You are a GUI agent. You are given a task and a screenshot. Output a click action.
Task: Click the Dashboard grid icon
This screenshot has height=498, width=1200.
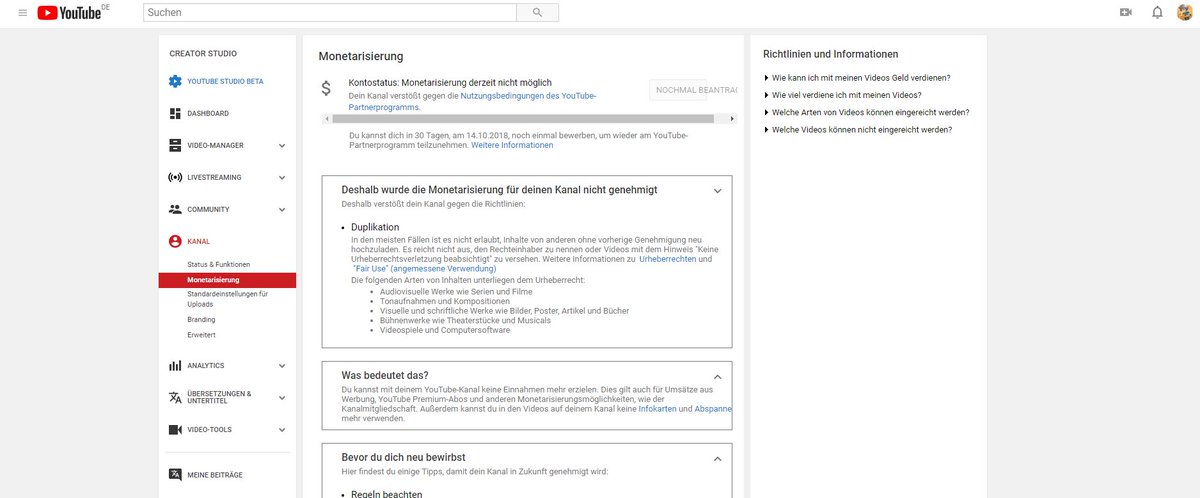click(x=175, y=113)
